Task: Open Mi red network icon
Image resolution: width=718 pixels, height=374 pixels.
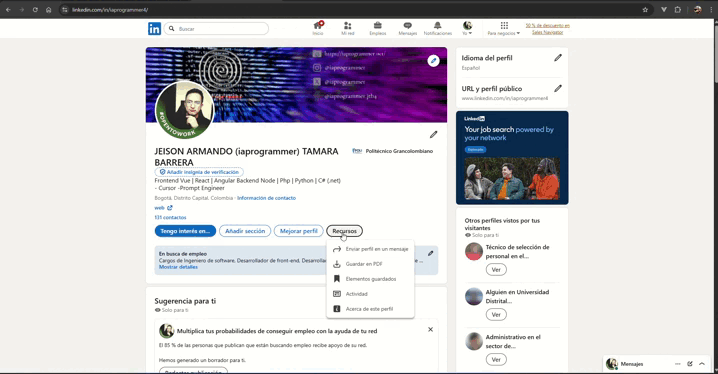Action: click(348, 28)
